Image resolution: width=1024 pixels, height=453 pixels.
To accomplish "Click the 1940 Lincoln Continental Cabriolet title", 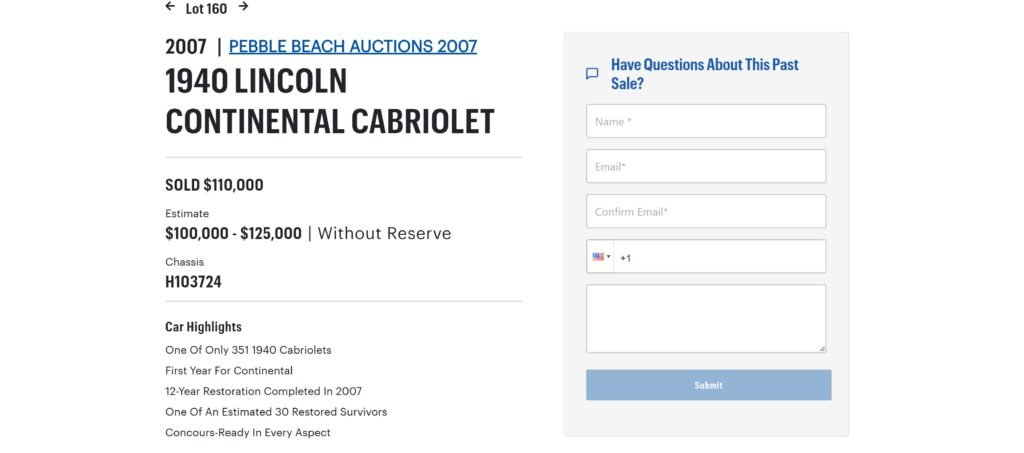I will pos(330,101).
